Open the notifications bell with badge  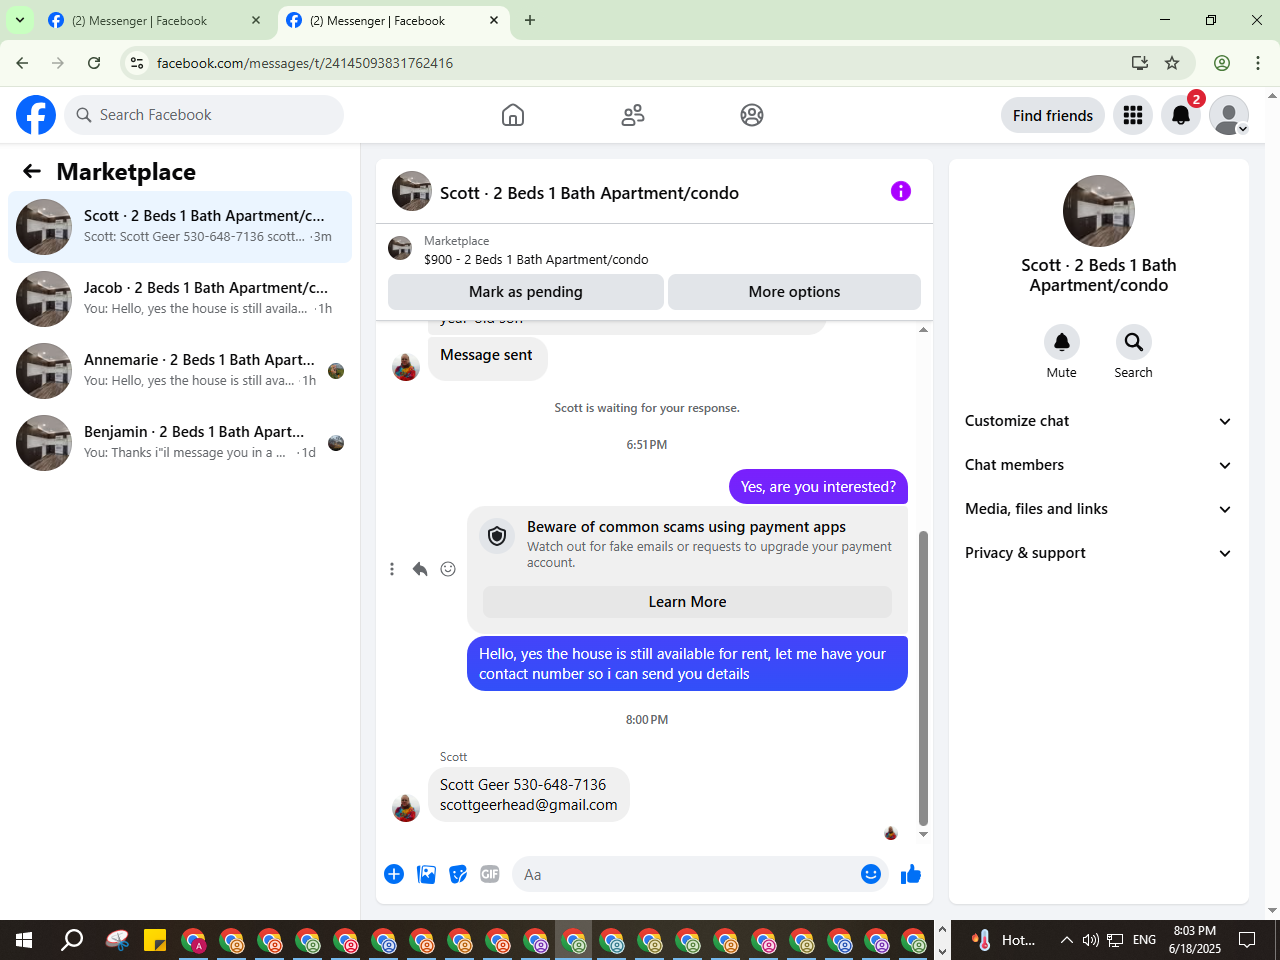coord(1181,115)
